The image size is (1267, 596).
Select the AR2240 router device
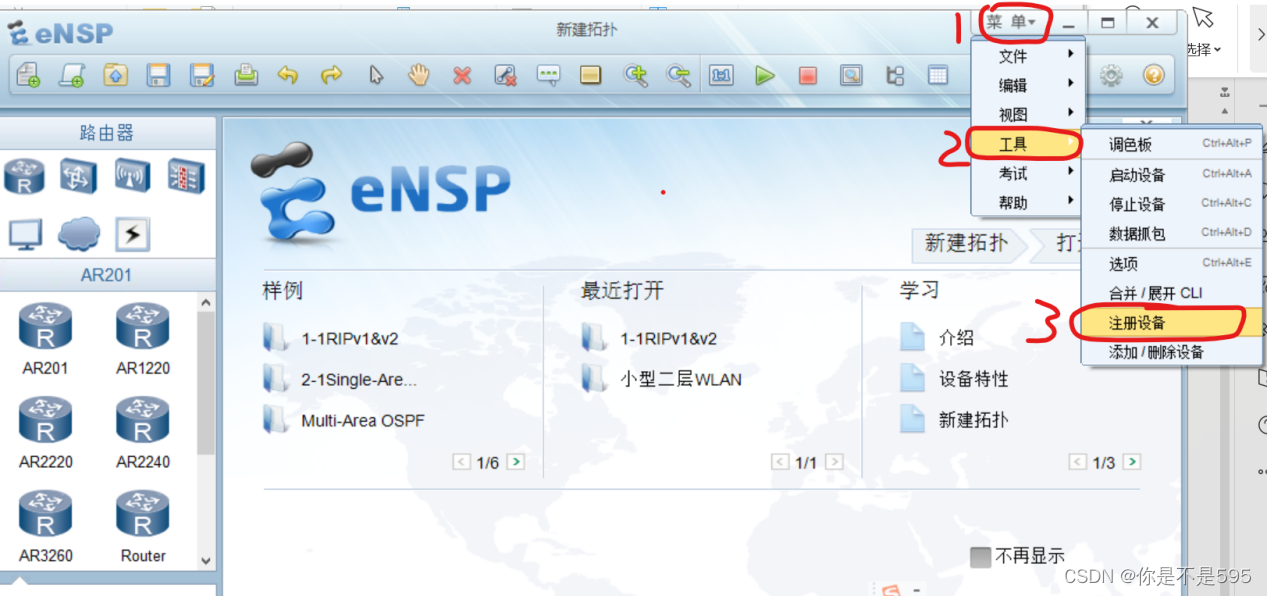tap(143, 433)
